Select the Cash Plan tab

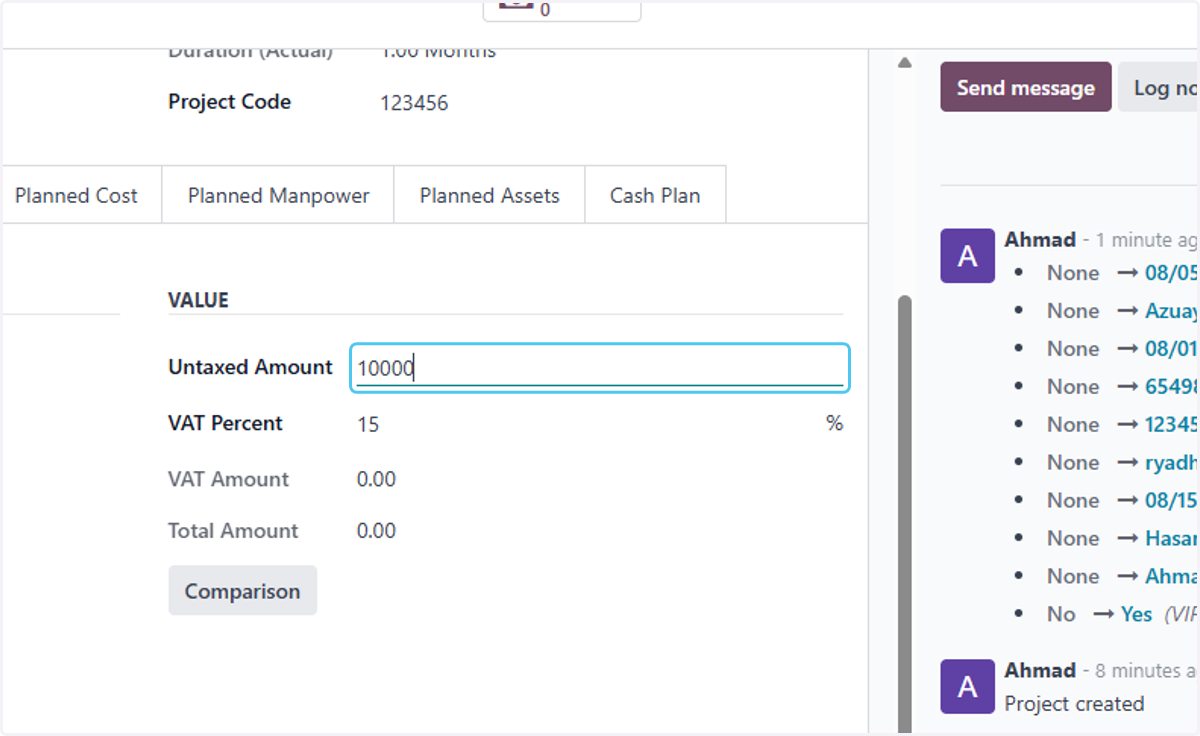[655, 196]
